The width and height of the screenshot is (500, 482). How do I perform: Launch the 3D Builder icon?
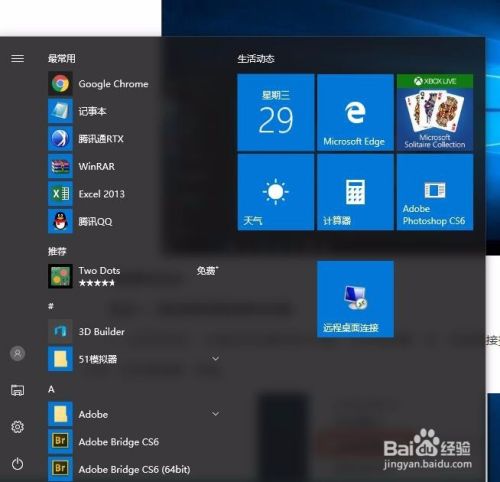tap(60, 331)
